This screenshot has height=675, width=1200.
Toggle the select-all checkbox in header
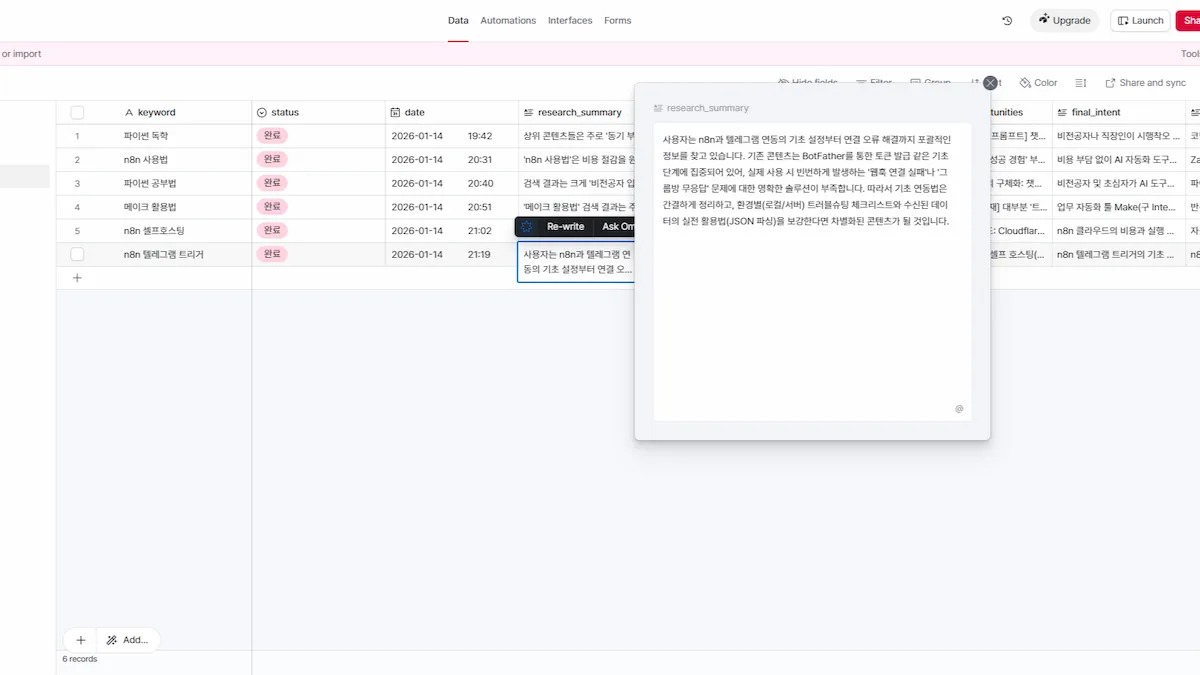click(x=77, y=113)
